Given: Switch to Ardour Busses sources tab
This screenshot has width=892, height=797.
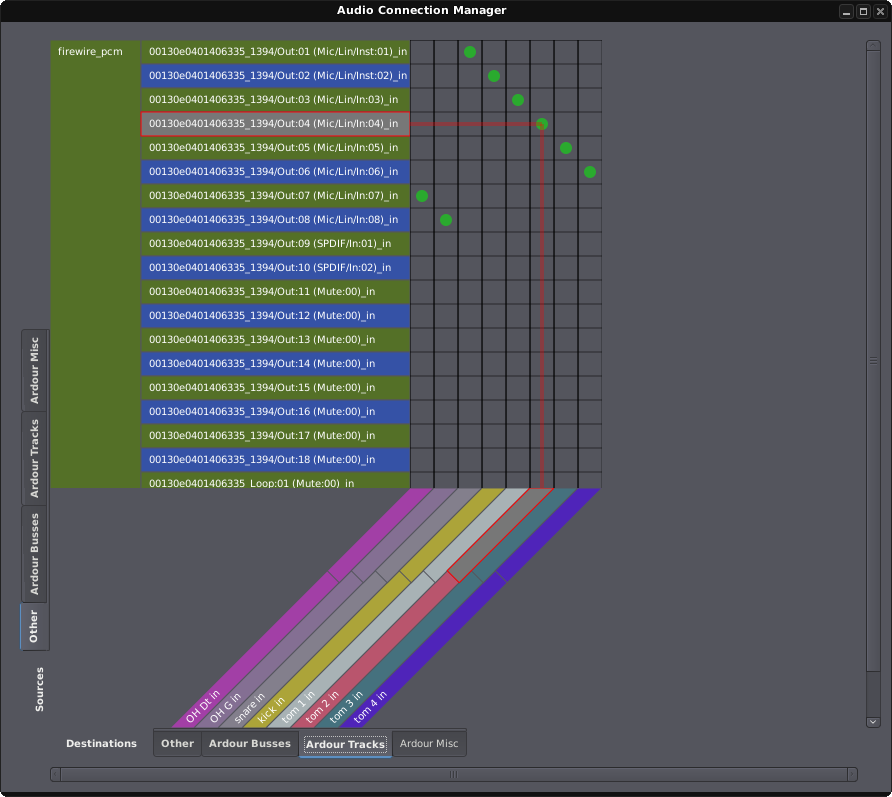Looking at the screenshot, I should pyautogui.click(x=35, y=554).
